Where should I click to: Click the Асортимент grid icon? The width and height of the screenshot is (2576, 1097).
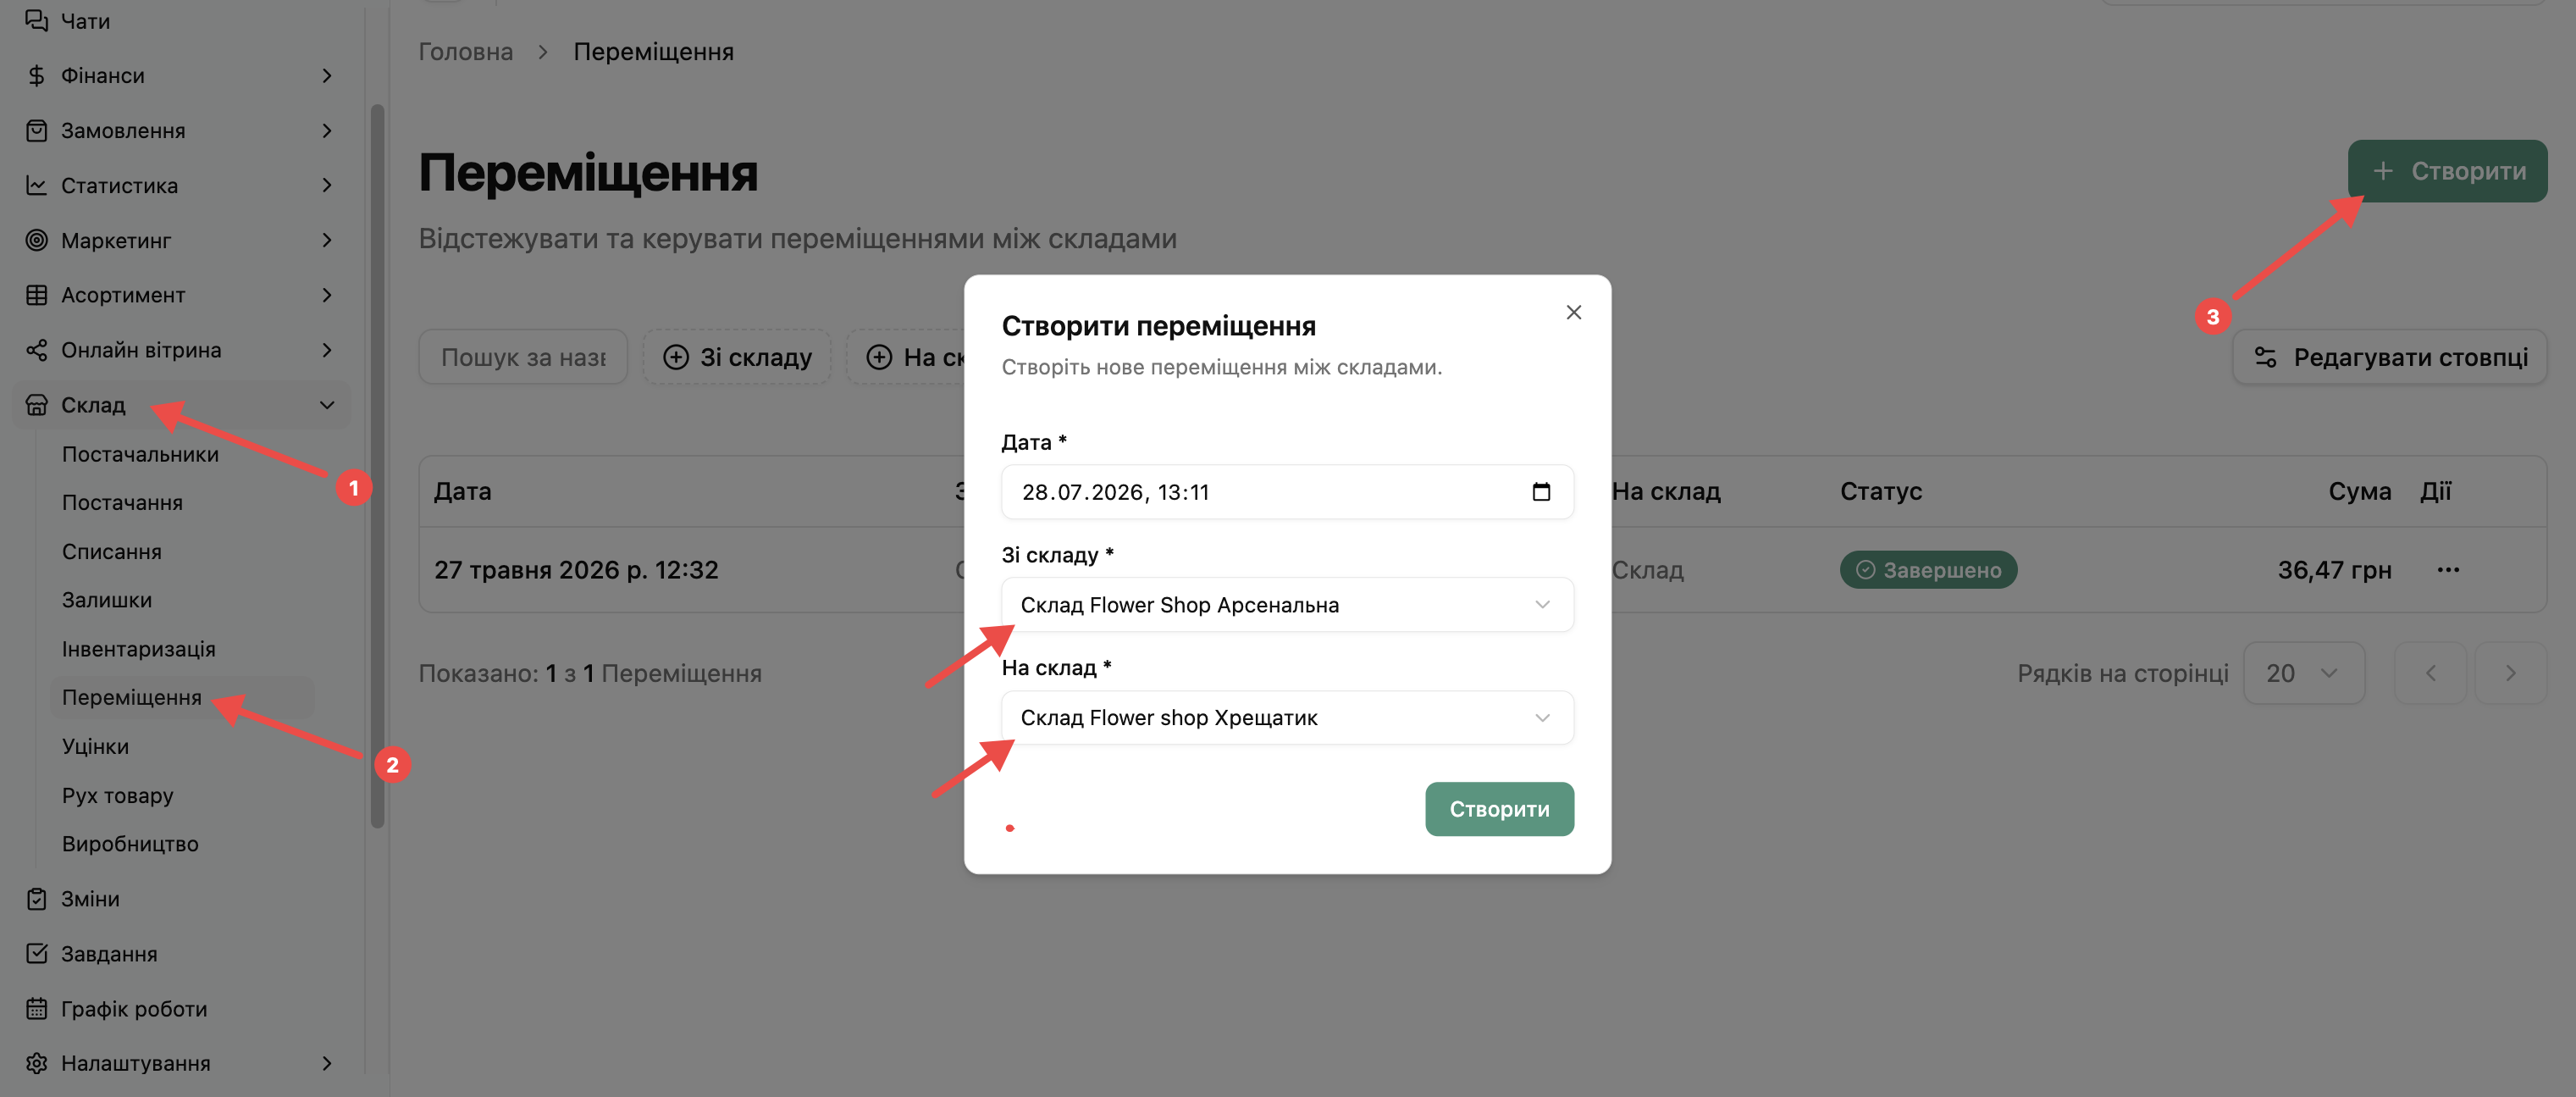[36, 295]
